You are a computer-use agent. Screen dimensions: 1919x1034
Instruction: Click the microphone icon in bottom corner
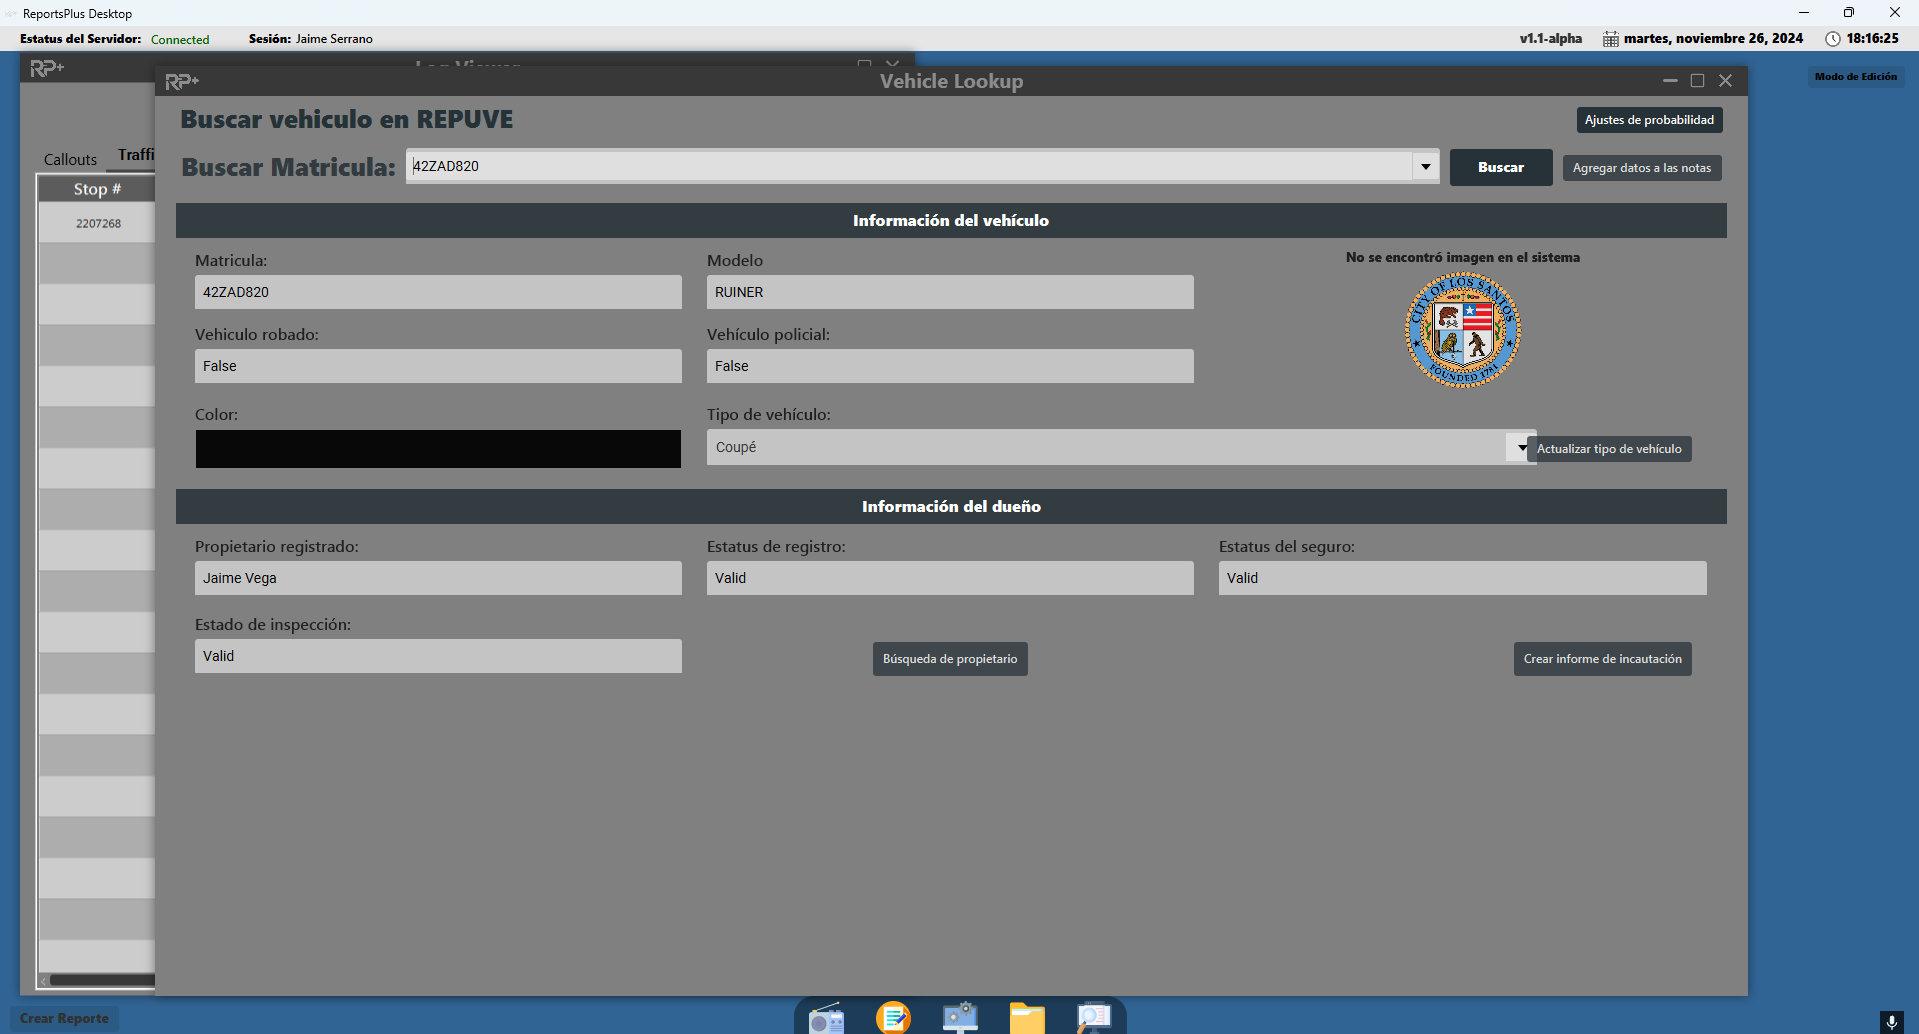tap(1891, 1021)
